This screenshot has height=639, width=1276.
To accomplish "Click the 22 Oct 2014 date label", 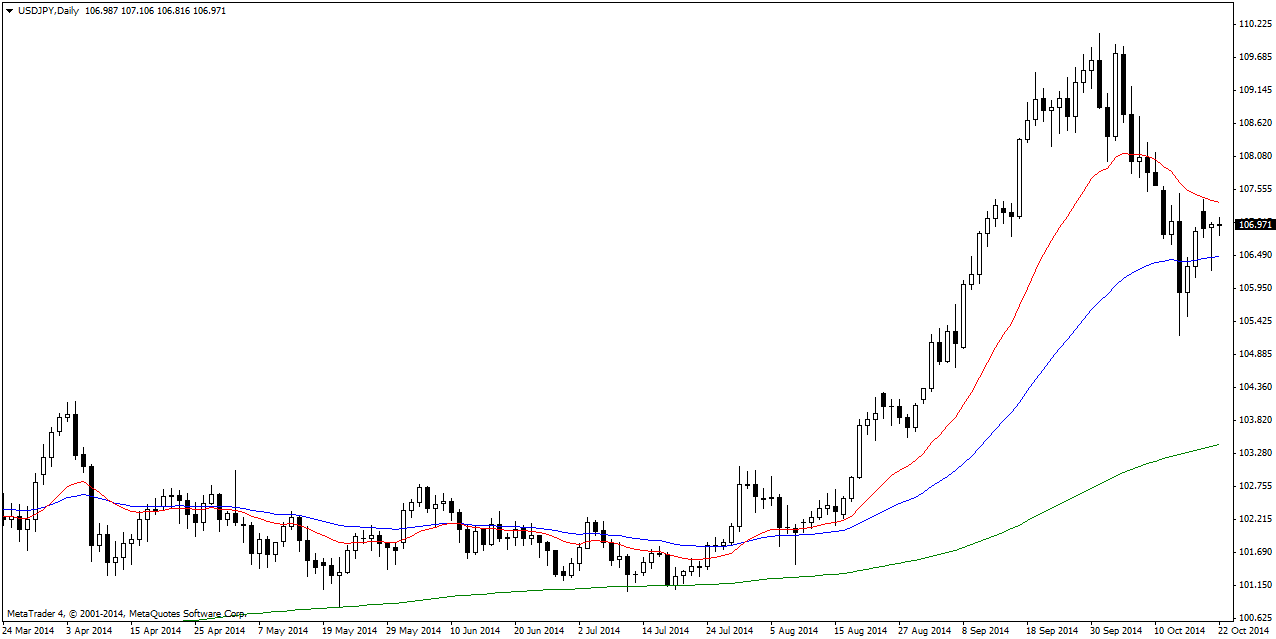I will point(1243,631).
